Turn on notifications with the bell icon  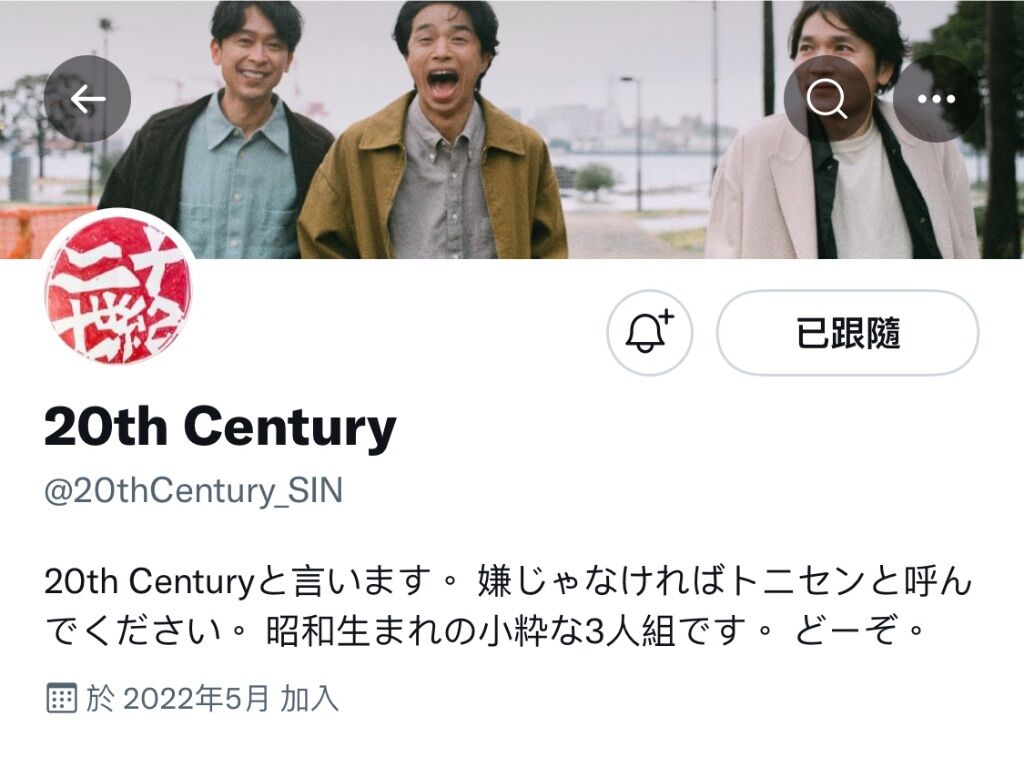650,332
